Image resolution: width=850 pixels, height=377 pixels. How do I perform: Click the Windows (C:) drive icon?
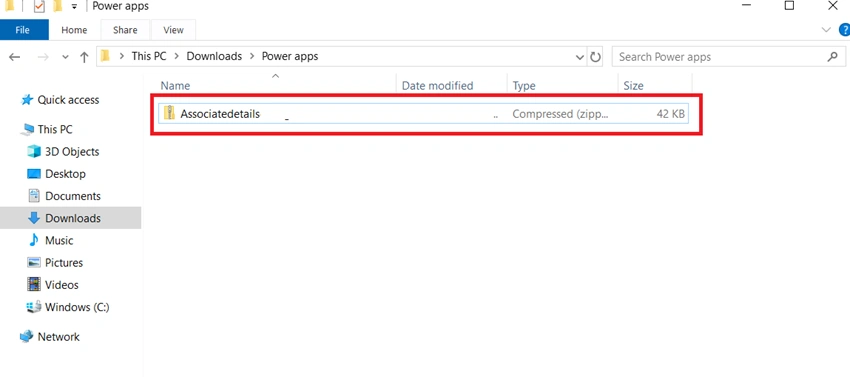pos(34,308)
